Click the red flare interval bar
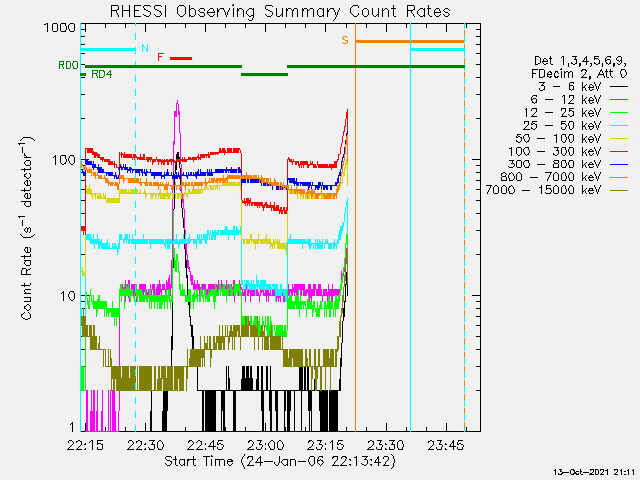Image resolution: width=640 pixels, height=480 pixels. click(181, 58)
